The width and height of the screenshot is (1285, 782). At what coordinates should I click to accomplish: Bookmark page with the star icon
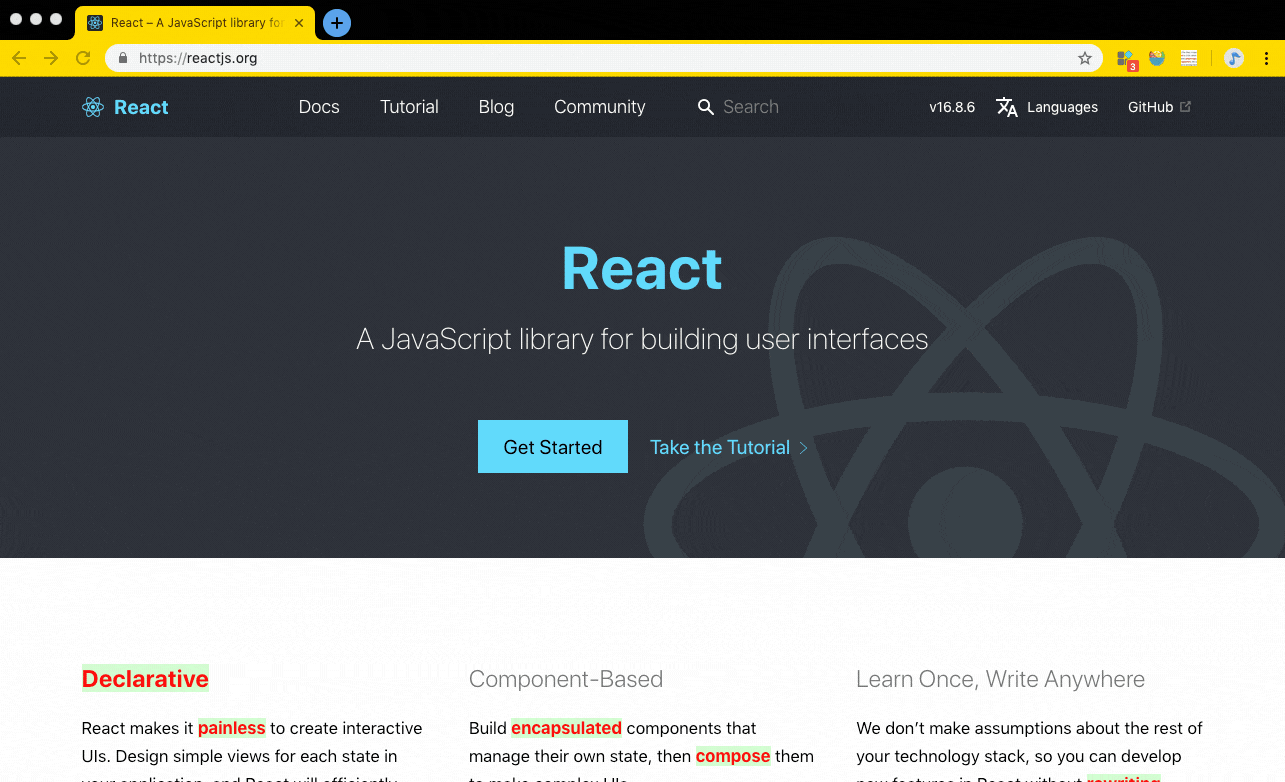[1085, 58]
